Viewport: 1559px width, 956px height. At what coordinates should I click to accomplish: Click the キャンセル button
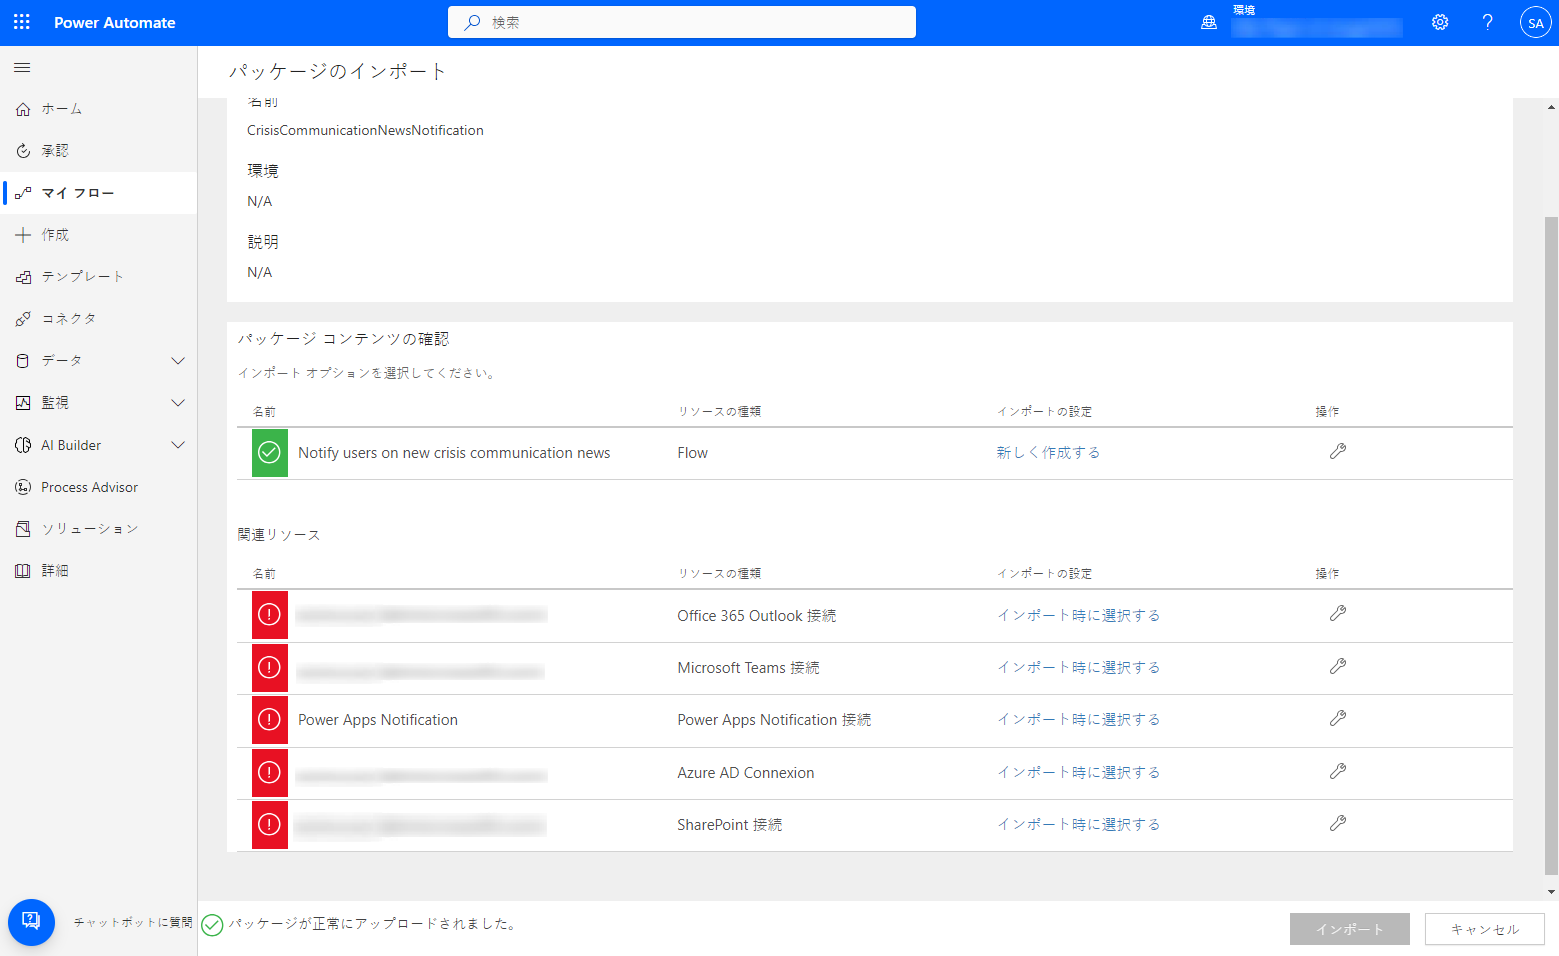click(1485, 929)
